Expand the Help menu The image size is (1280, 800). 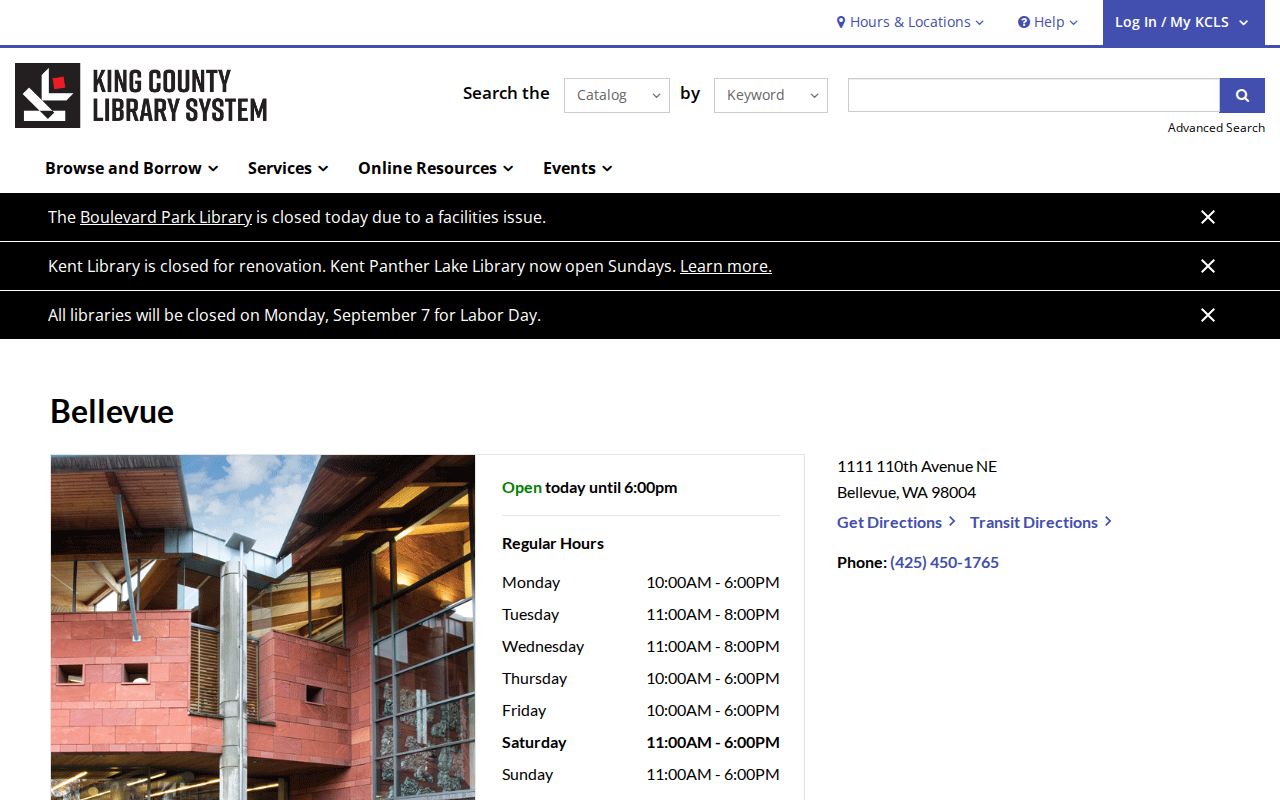pos(1048,22)
